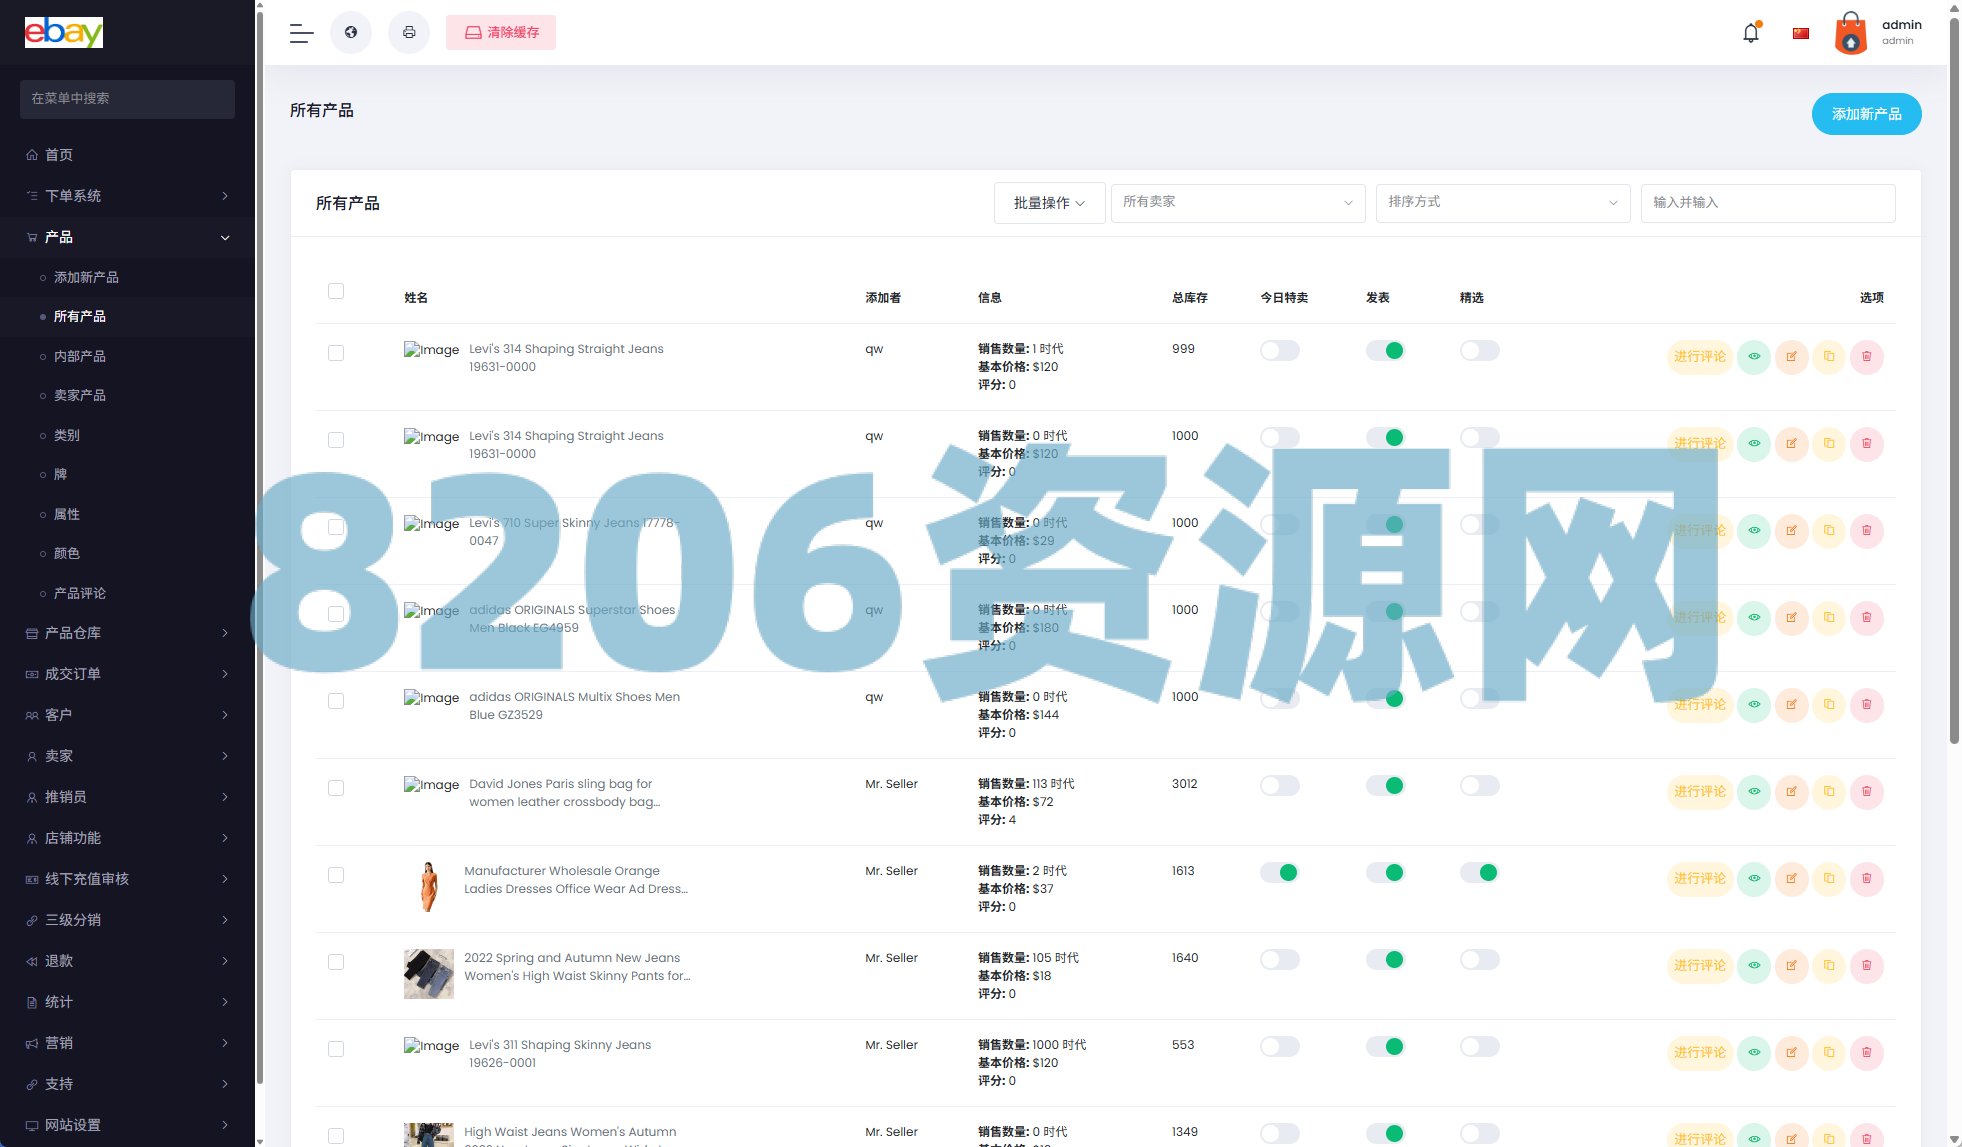The image size is (1962, 1147).
Task: Toggle the hamburger sidebar menu icon
Action: (x=301, y=33)
